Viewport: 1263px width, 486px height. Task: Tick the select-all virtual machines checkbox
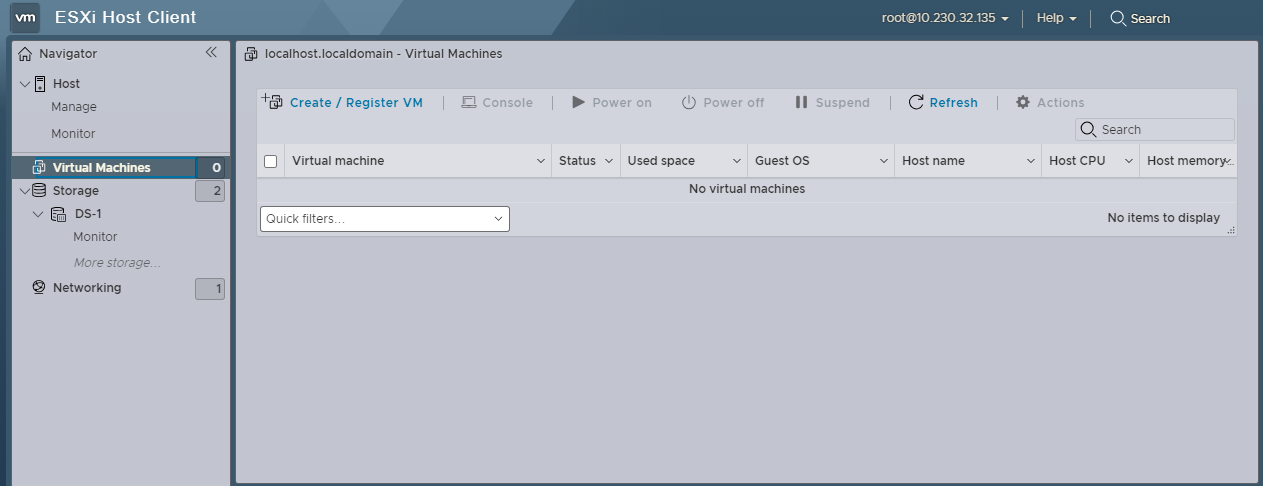270,161
